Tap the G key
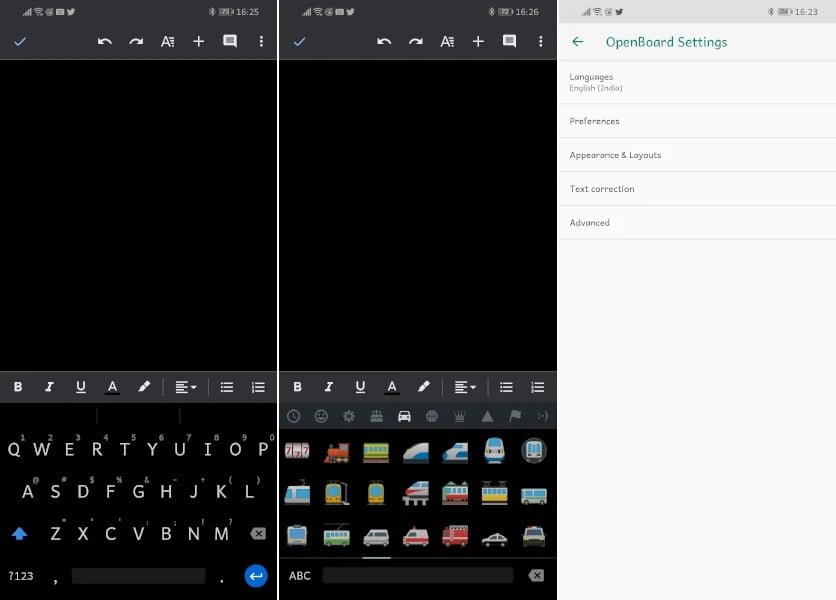Screen dimensions: 836x600 click(x=138, y=491)
